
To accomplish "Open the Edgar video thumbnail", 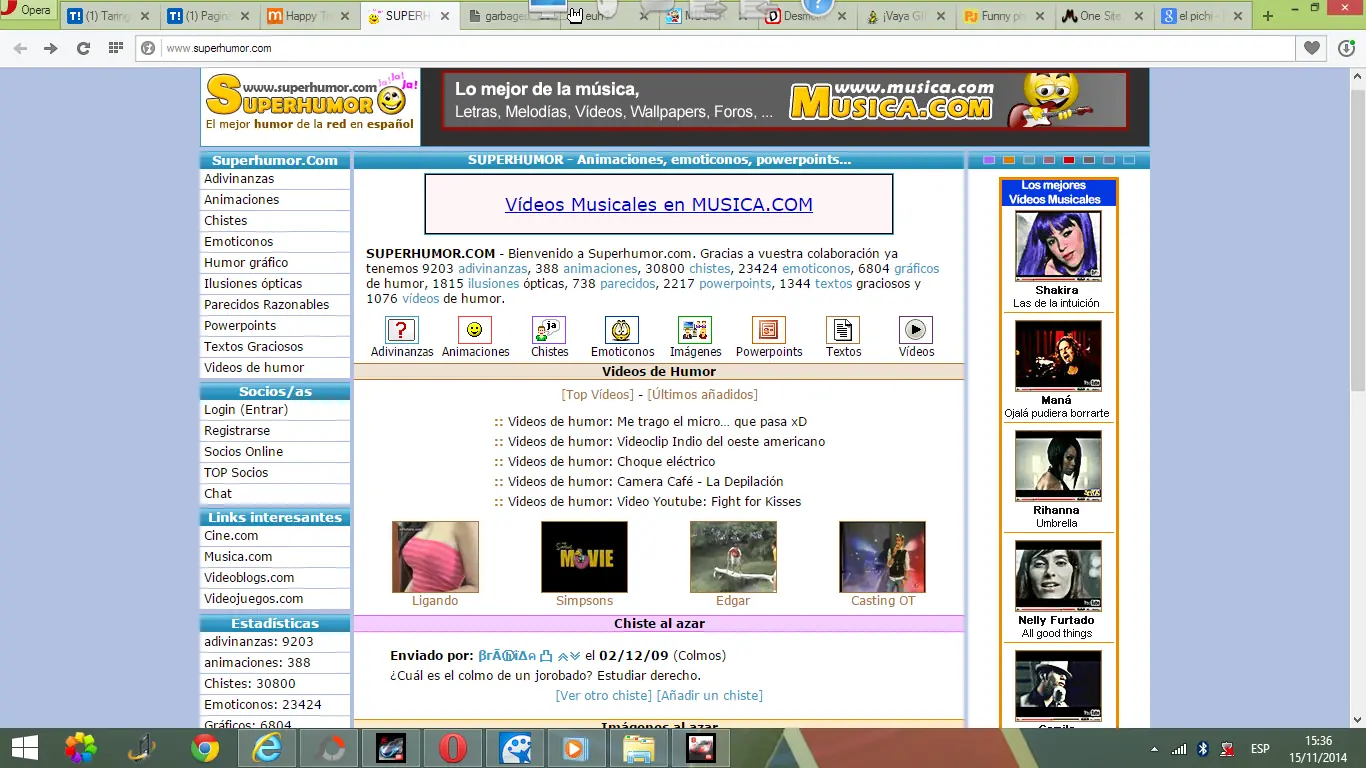I will coord(733,557).
